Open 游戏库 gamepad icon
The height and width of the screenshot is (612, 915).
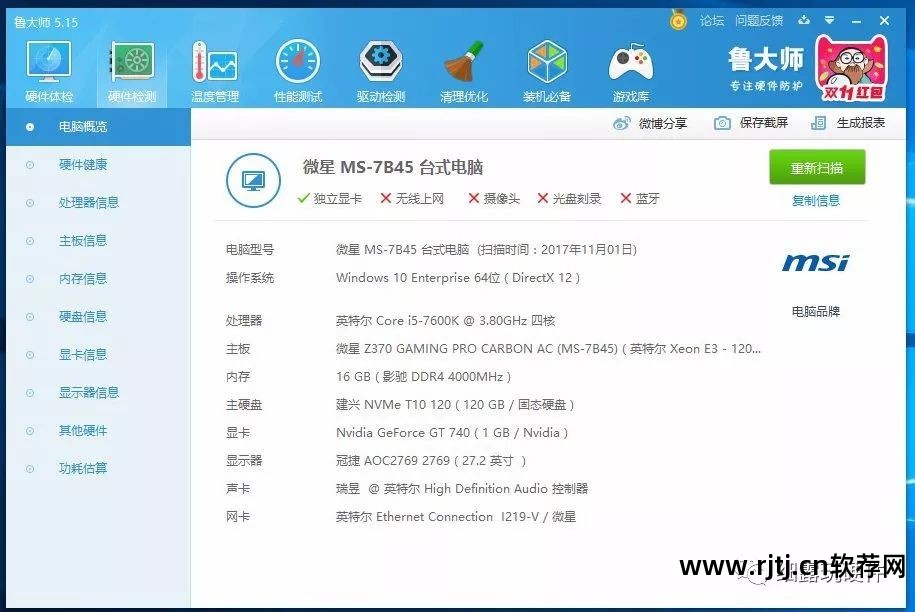pyautogui.click(x=630, y=70)
